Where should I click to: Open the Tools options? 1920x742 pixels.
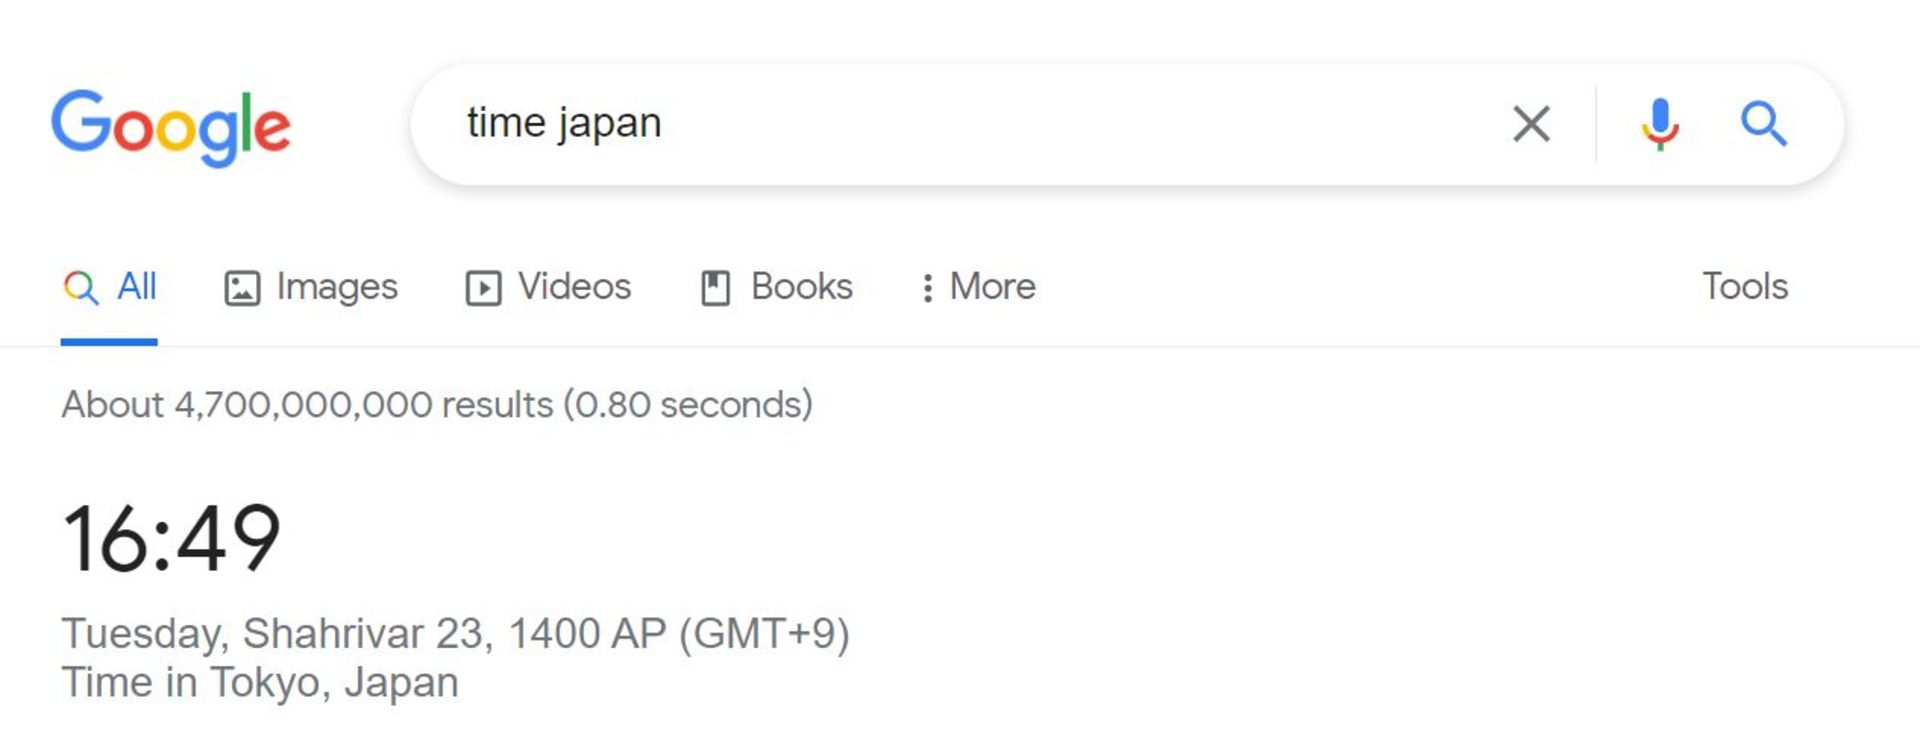[1745, 287]
